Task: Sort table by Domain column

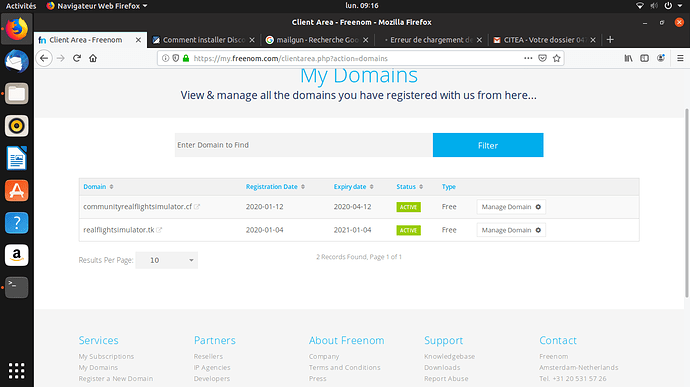Action: pos(98,187)
